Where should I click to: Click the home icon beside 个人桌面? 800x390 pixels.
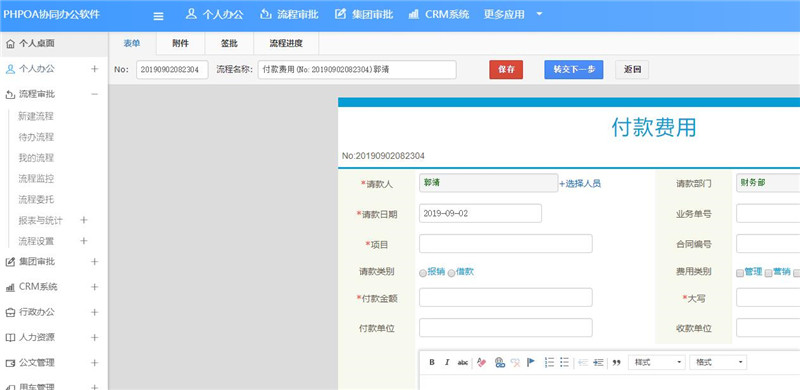tap(10, 44)
